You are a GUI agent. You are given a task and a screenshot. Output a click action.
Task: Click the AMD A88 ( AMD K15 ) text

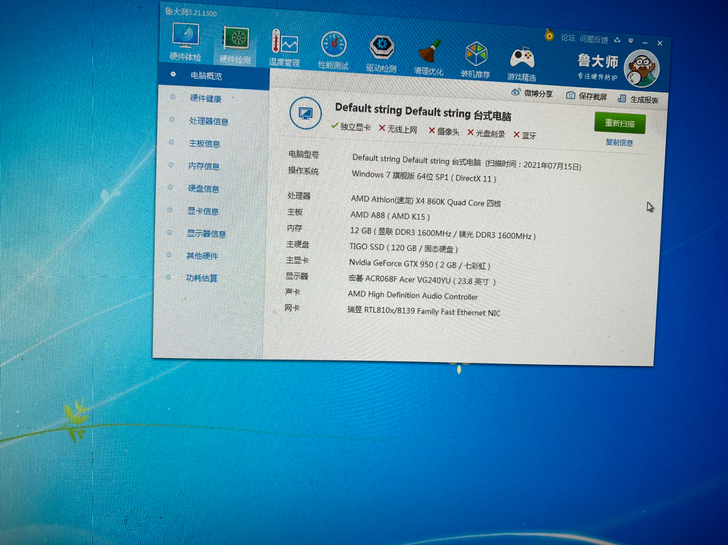tap(390, 215)
